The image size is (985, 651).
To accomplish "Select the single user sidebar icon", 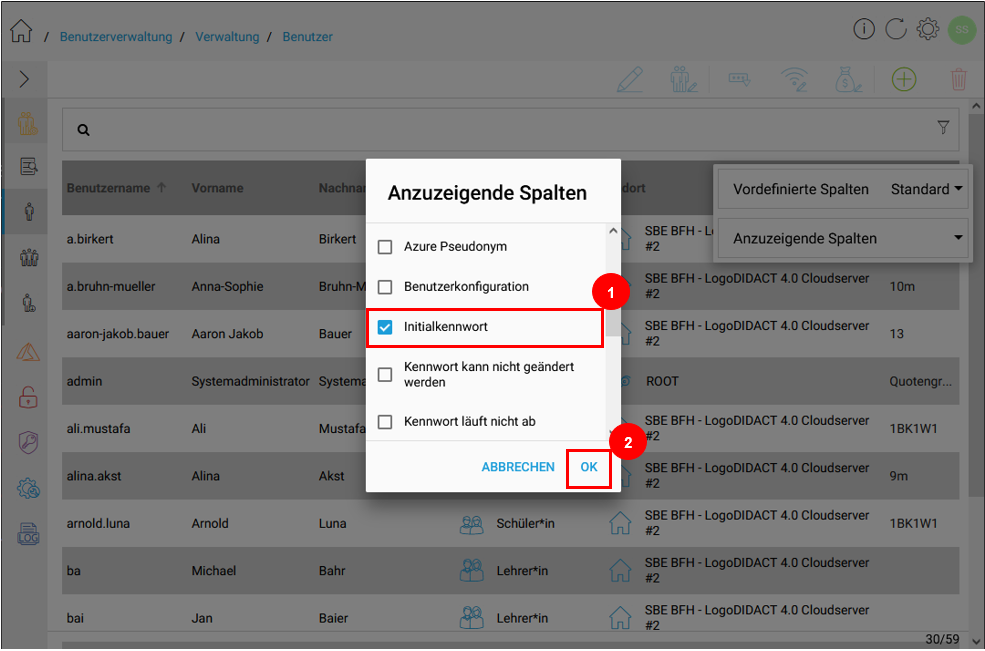I will pyautogui.click(x=29, y=212).
